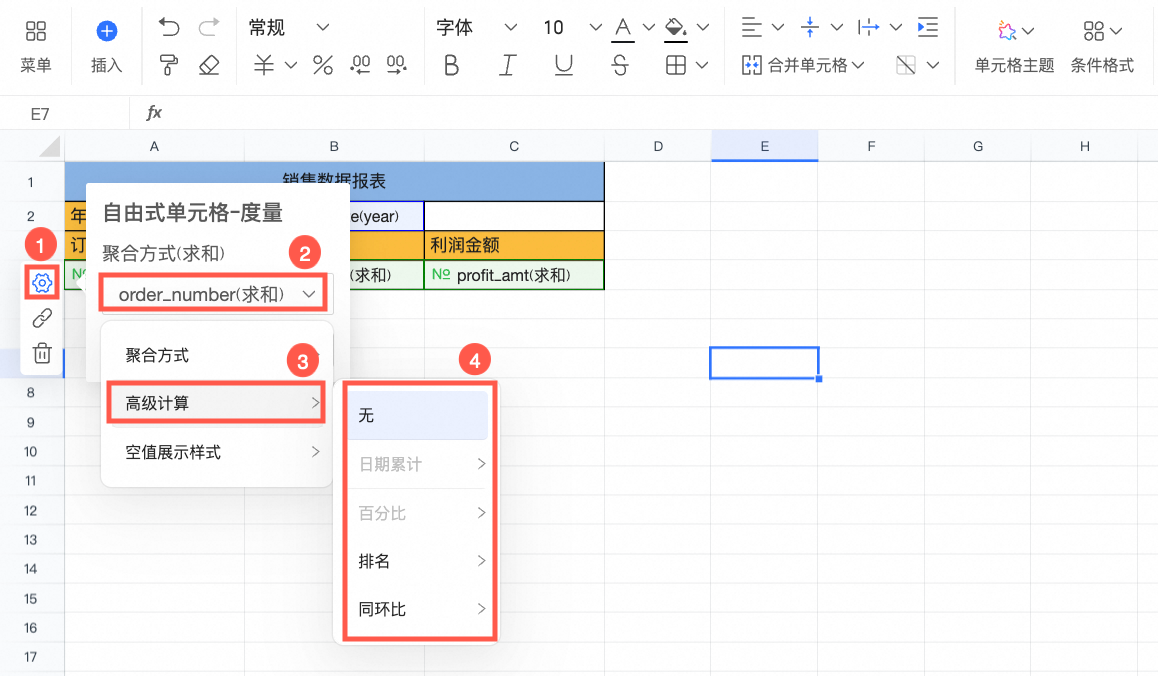The image size is (1158, 676).
Task: Click the diagonal line cell icon
Action: pos(905,65)
